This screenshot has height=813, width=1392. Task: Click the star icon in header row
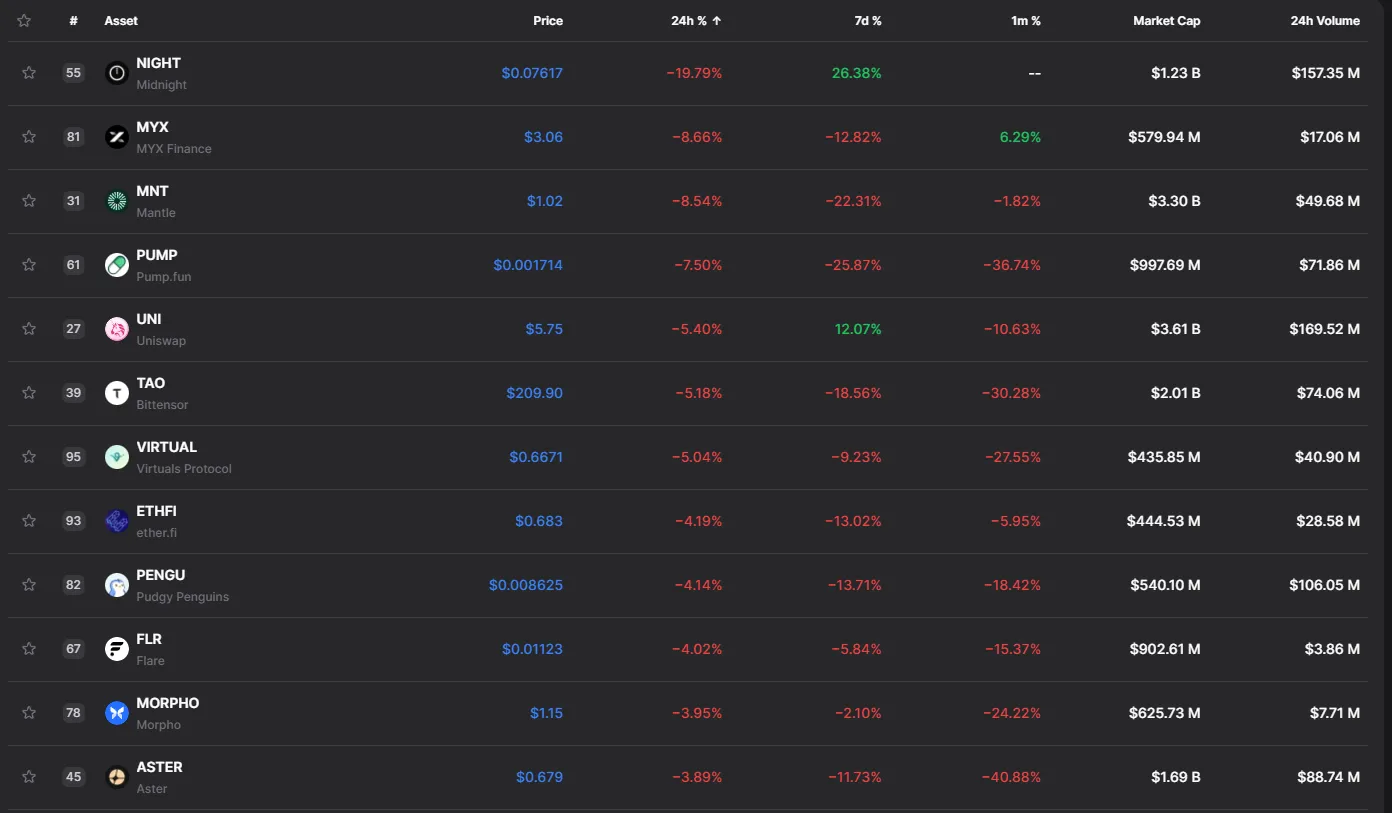(24, 21)
